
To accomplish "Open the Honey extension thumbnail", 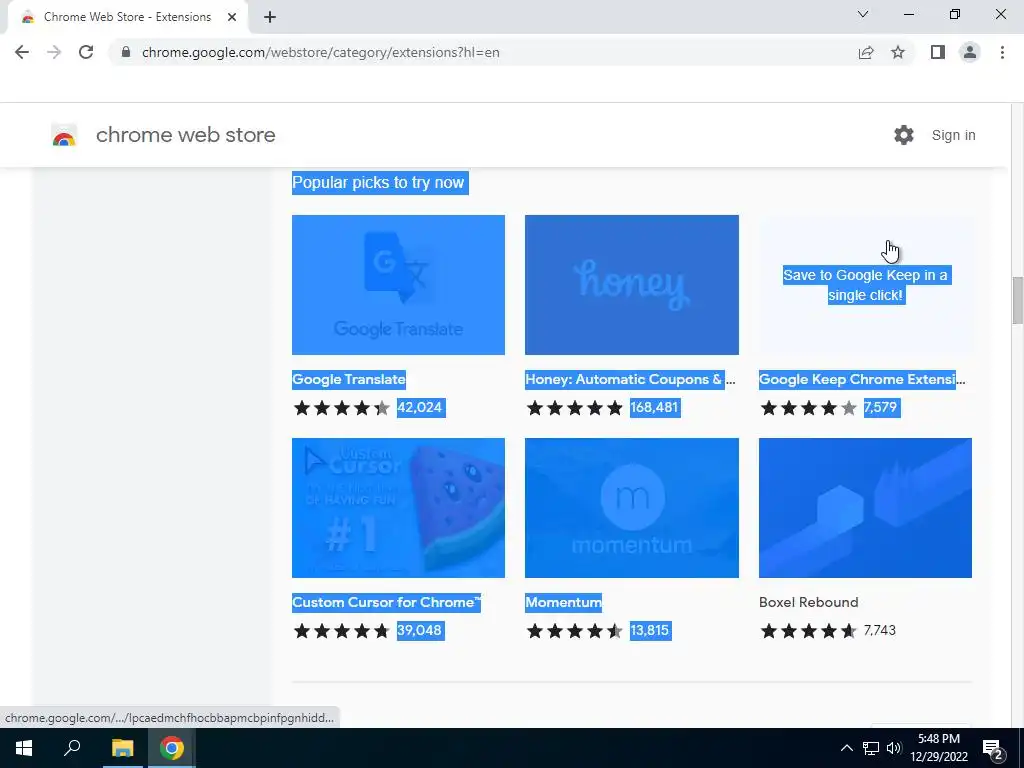I will (x=632, y=285).
